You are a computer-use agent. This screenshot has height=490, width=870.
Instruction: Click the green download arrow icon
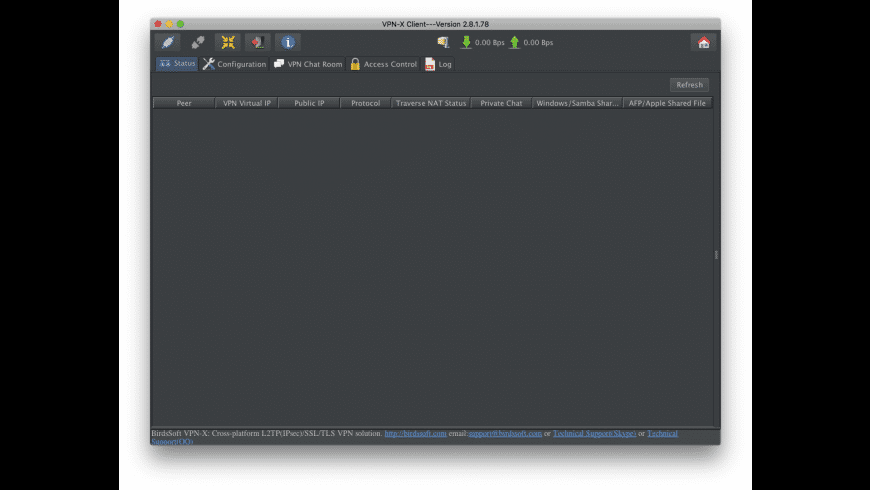(x=466, y=42)
